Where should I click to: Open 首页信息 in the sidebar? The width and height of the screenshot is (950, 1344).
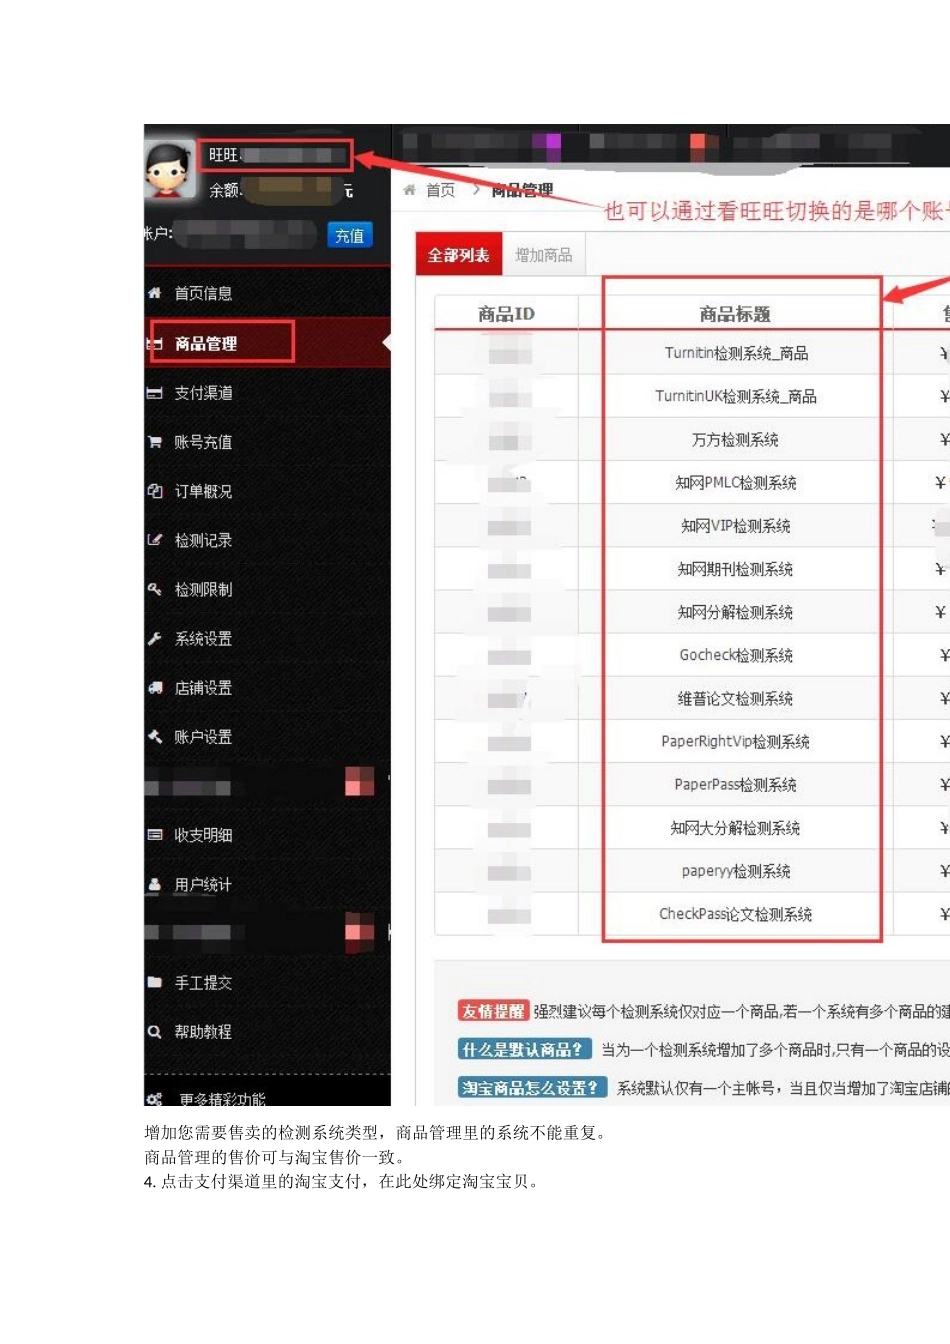203,293
